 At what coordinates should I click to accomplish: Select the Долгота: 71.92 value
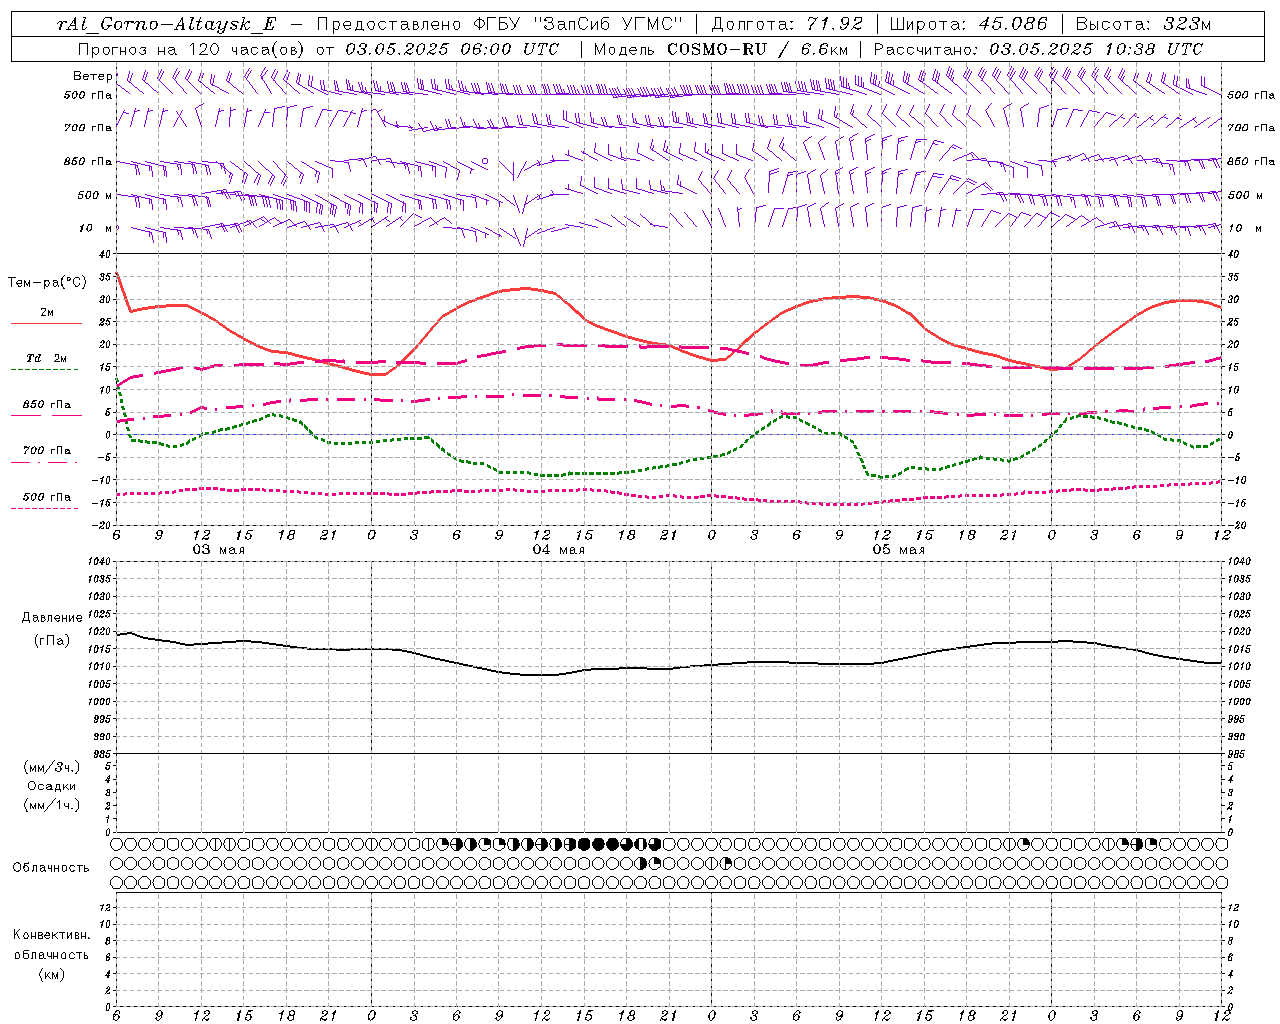[787, 24]
